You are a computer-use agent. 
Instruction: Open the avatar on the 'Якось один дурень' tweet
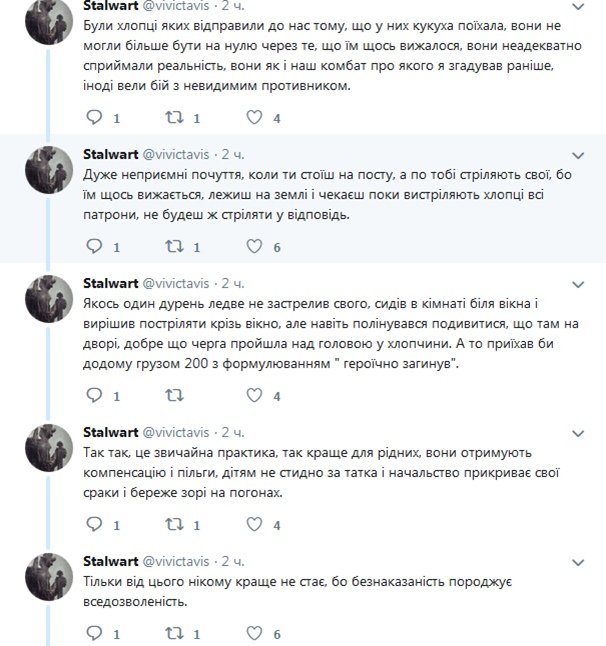coord(49,299)
